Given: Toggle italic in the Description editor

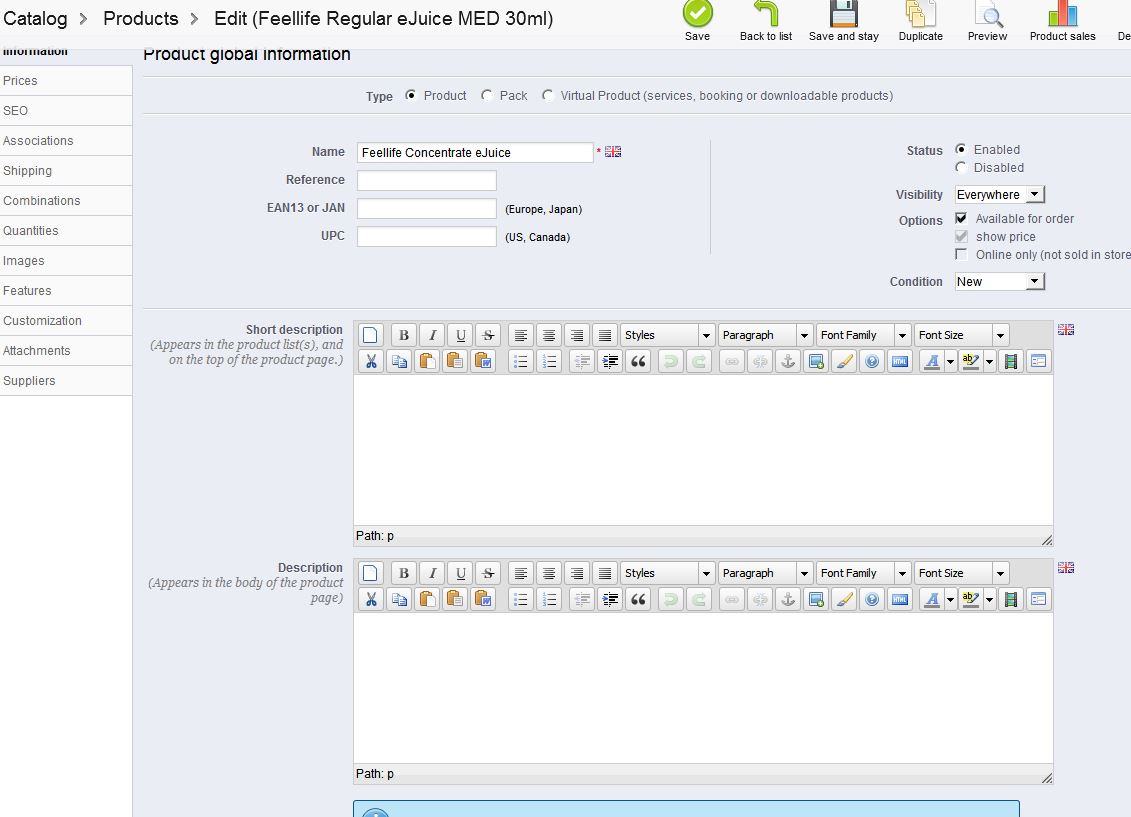Looking at the screenshot, I should (x=432, y=573).
